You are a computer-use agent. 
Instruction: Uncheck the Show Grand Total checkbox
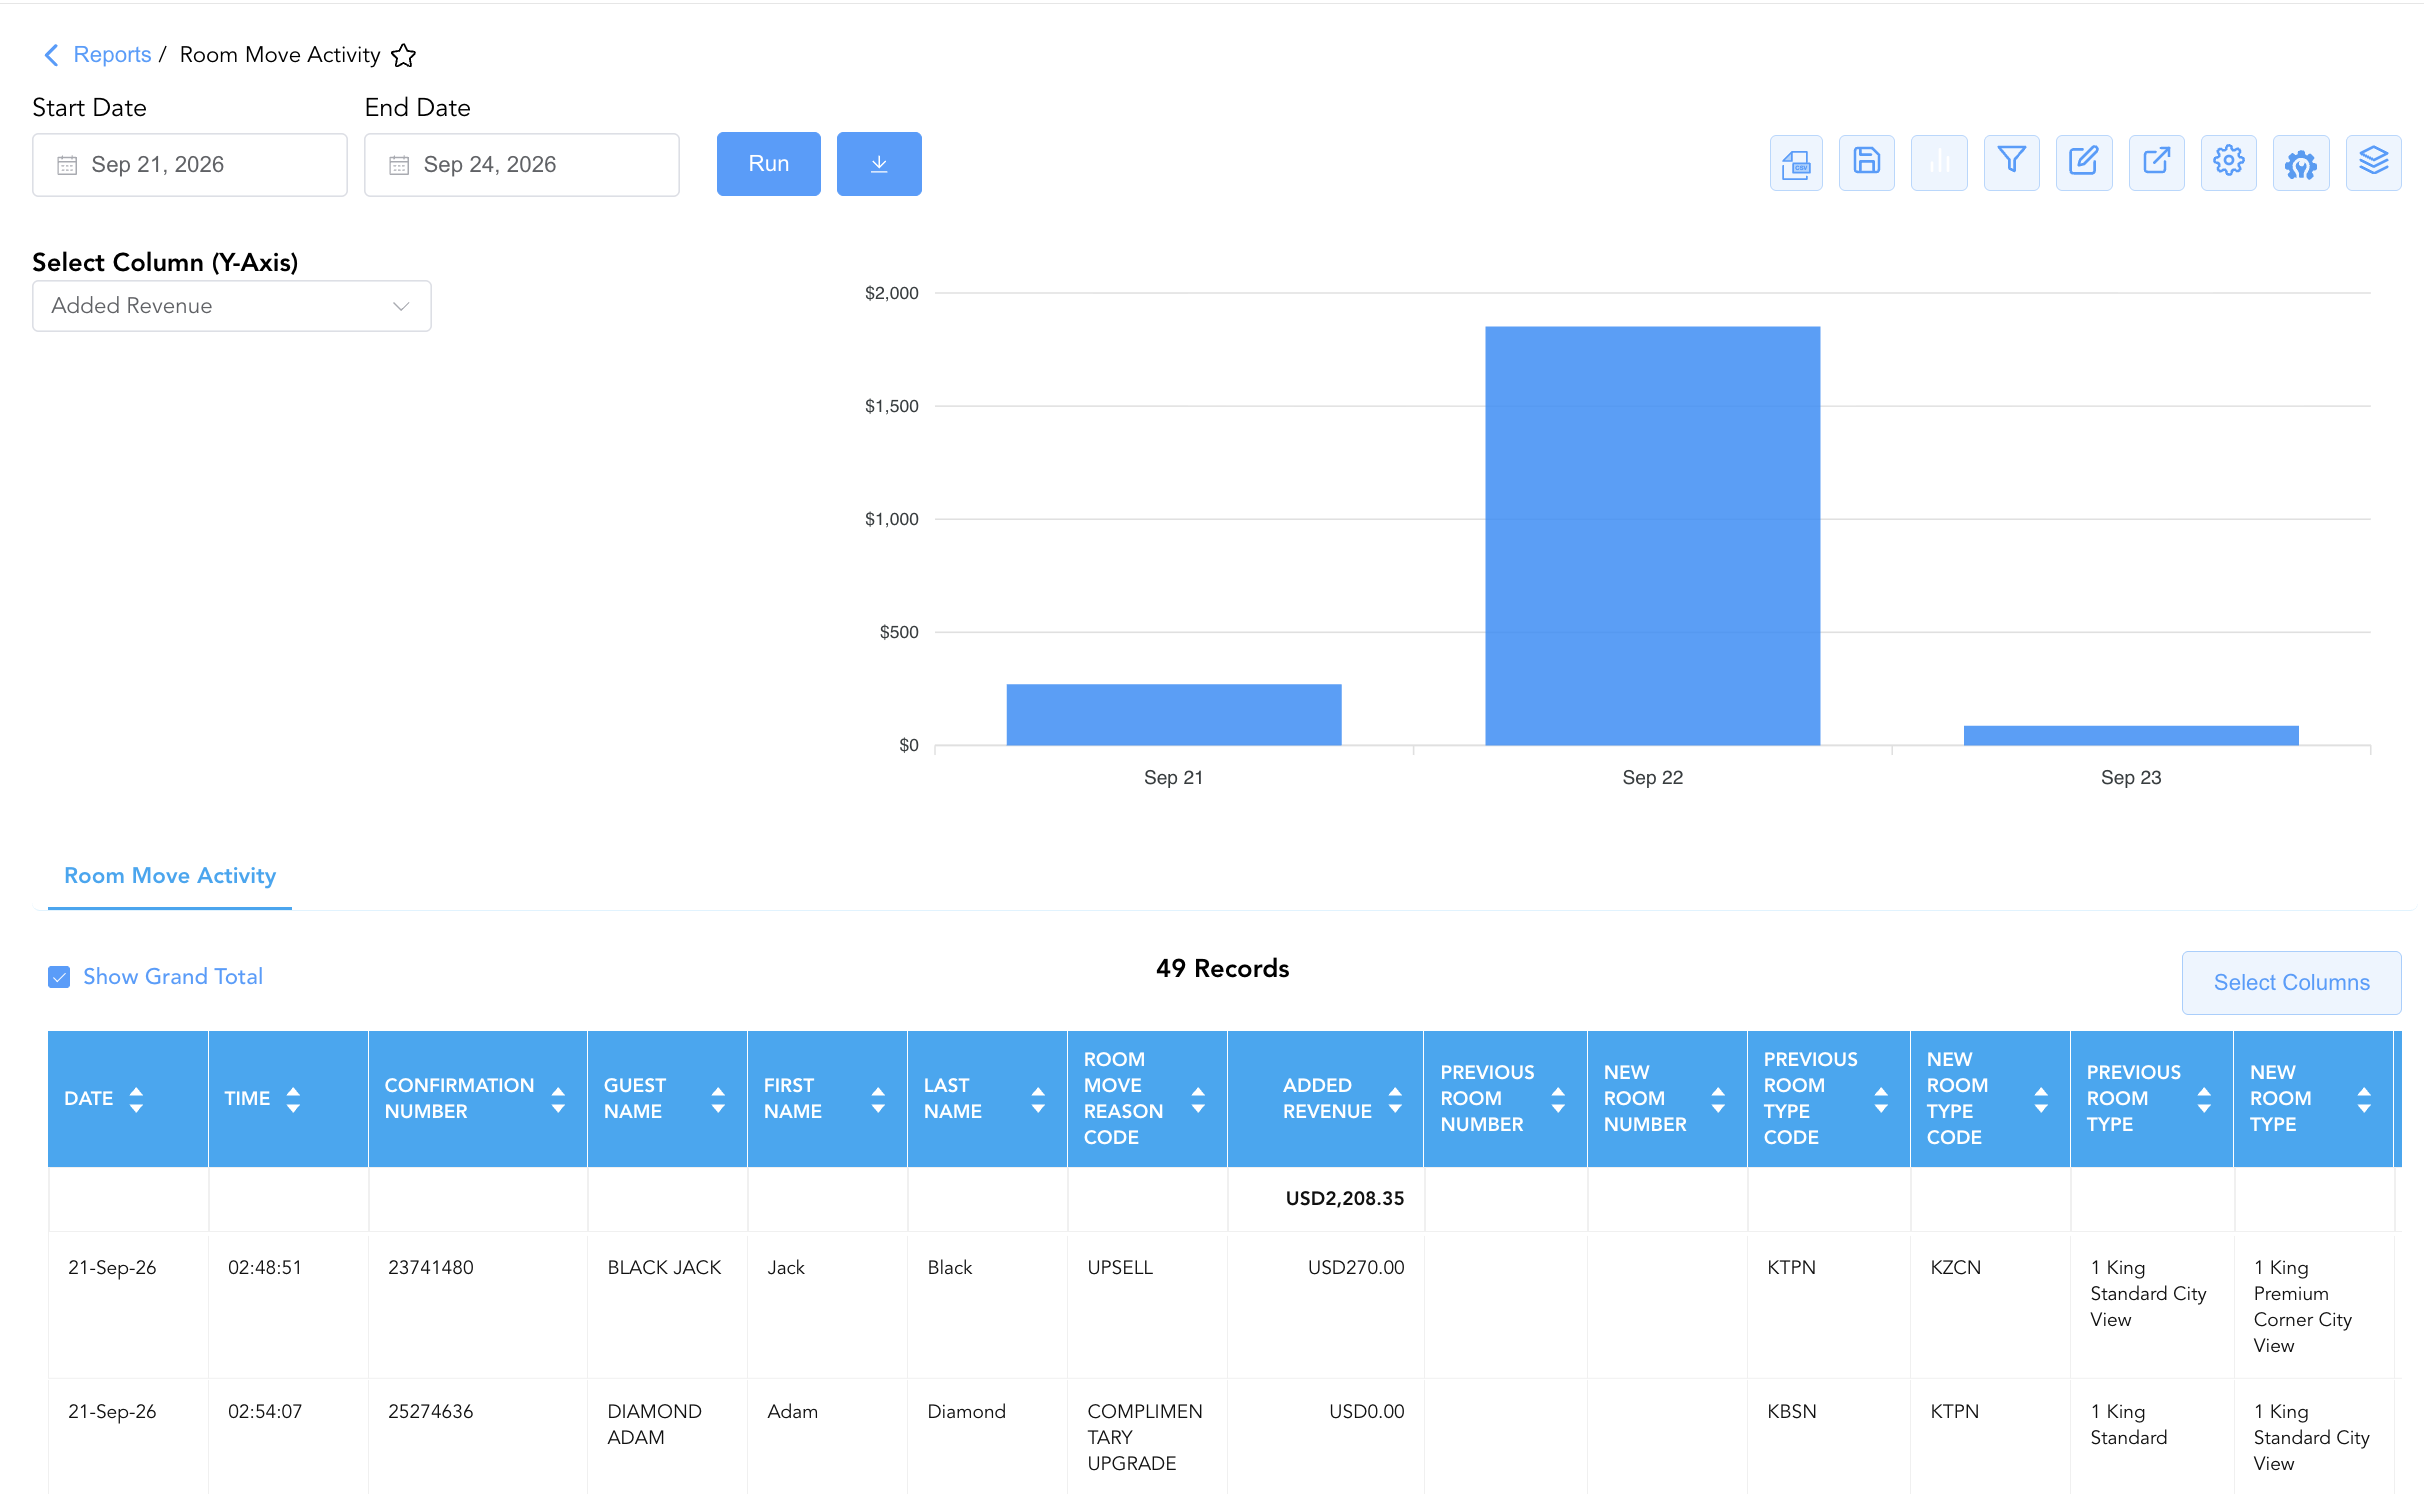tap(59, 977)
